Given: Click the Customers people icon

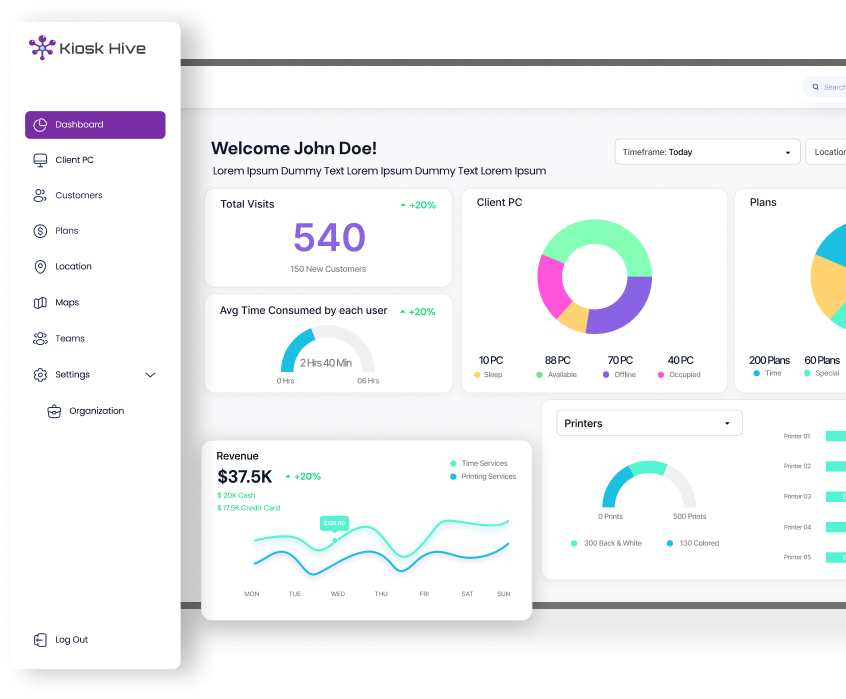Looking at the screenshot, I should [40, 196].
